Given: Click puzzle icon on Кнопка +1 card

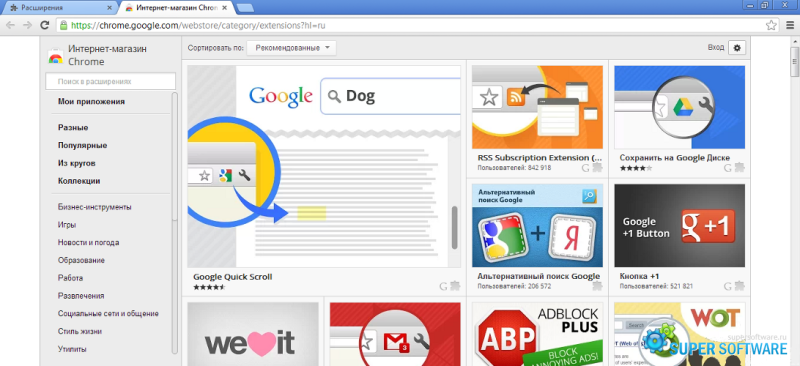Looking at the screenshot, I should pyautogui.click(x=739, y=286).
